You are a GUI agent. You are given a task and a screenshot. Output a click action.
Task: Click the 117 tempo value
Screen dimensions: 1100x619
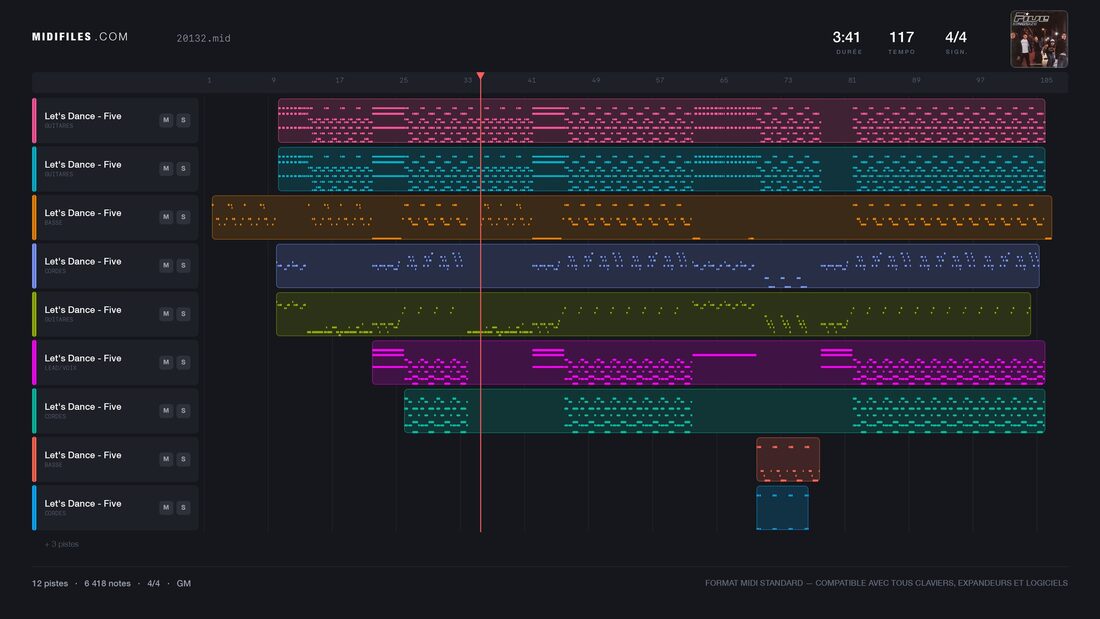(x=901, y=37)
